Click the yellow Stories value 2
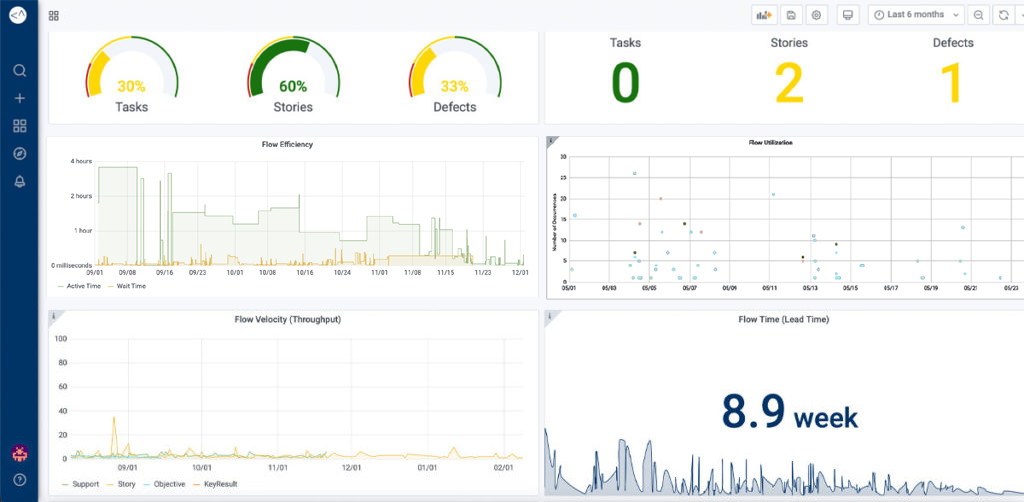The width and height of the screenshot is (1024, 502). (x=790, y=83)
